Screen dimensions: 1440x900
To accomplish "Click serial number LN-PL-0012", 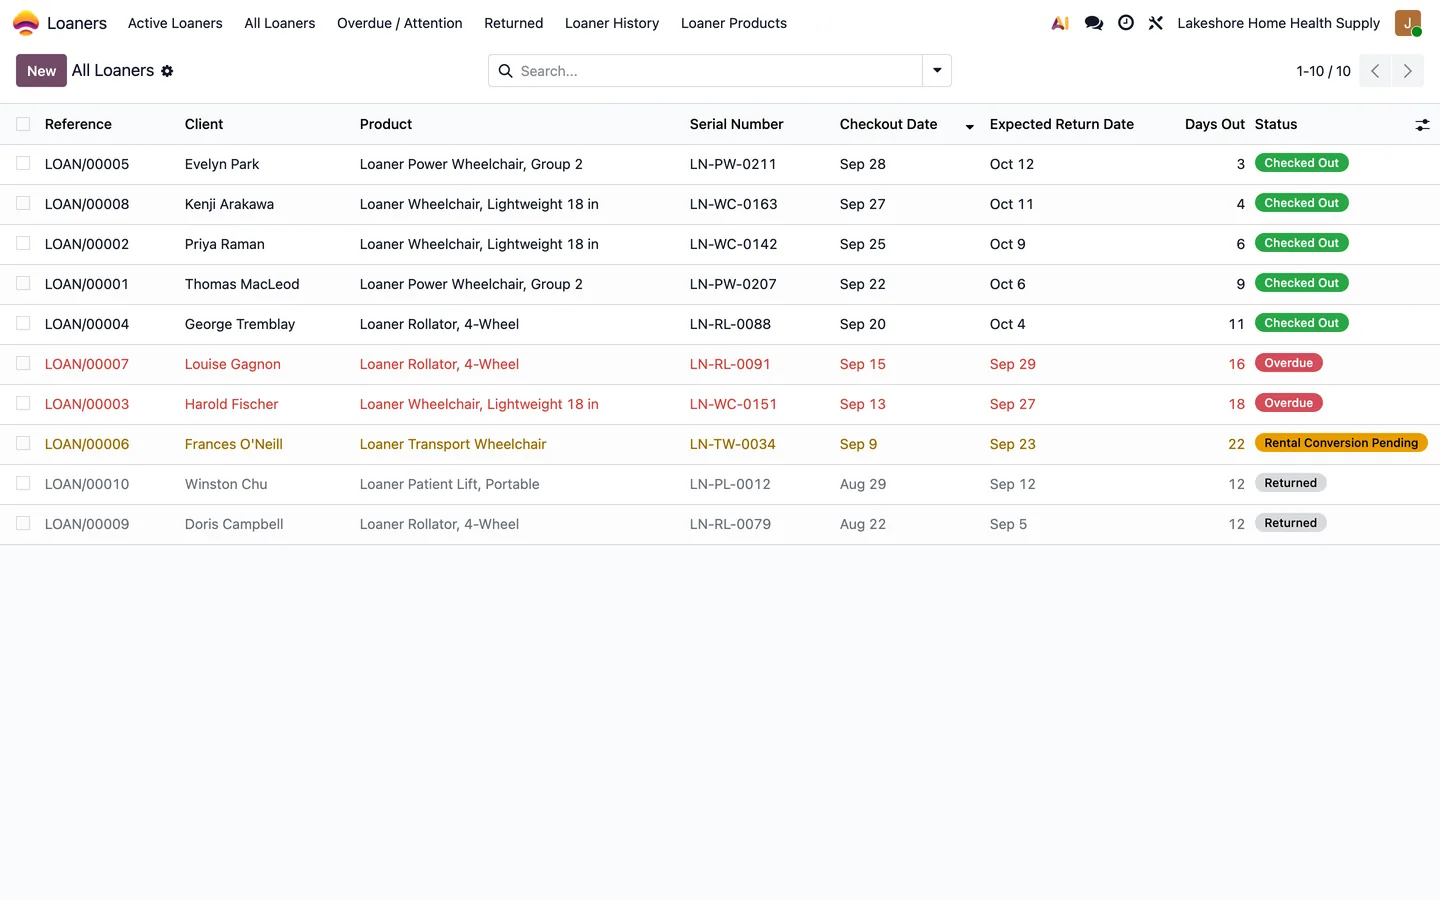I will 730,484.
